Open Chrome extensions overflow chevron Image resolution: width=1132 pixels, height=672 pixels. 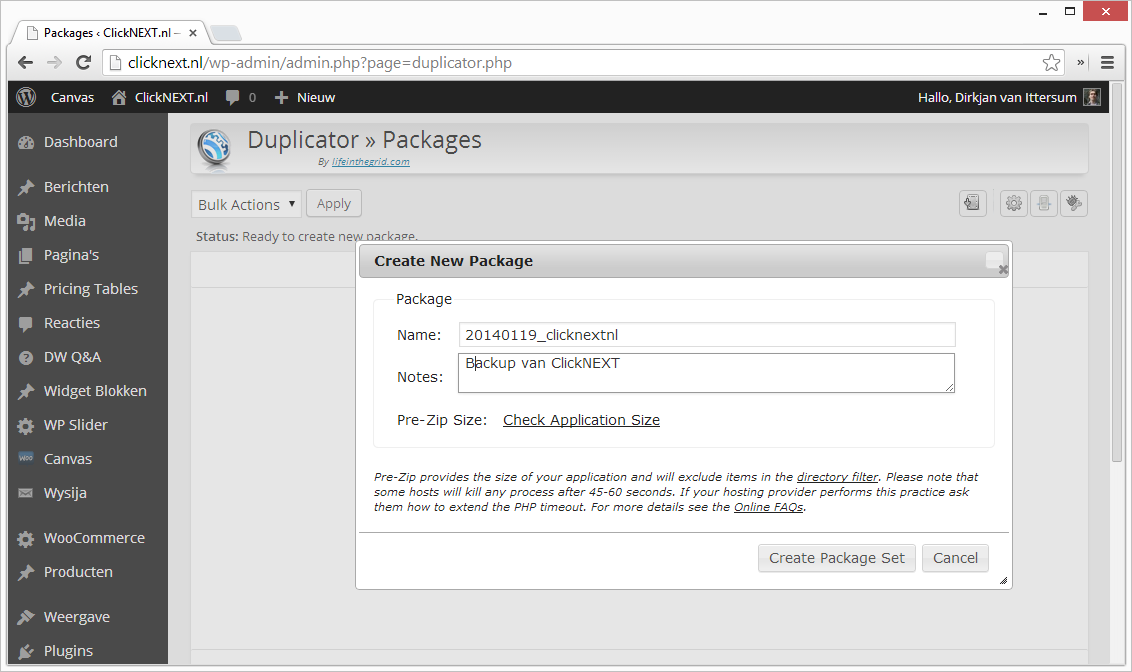(x=1081, y=63)
